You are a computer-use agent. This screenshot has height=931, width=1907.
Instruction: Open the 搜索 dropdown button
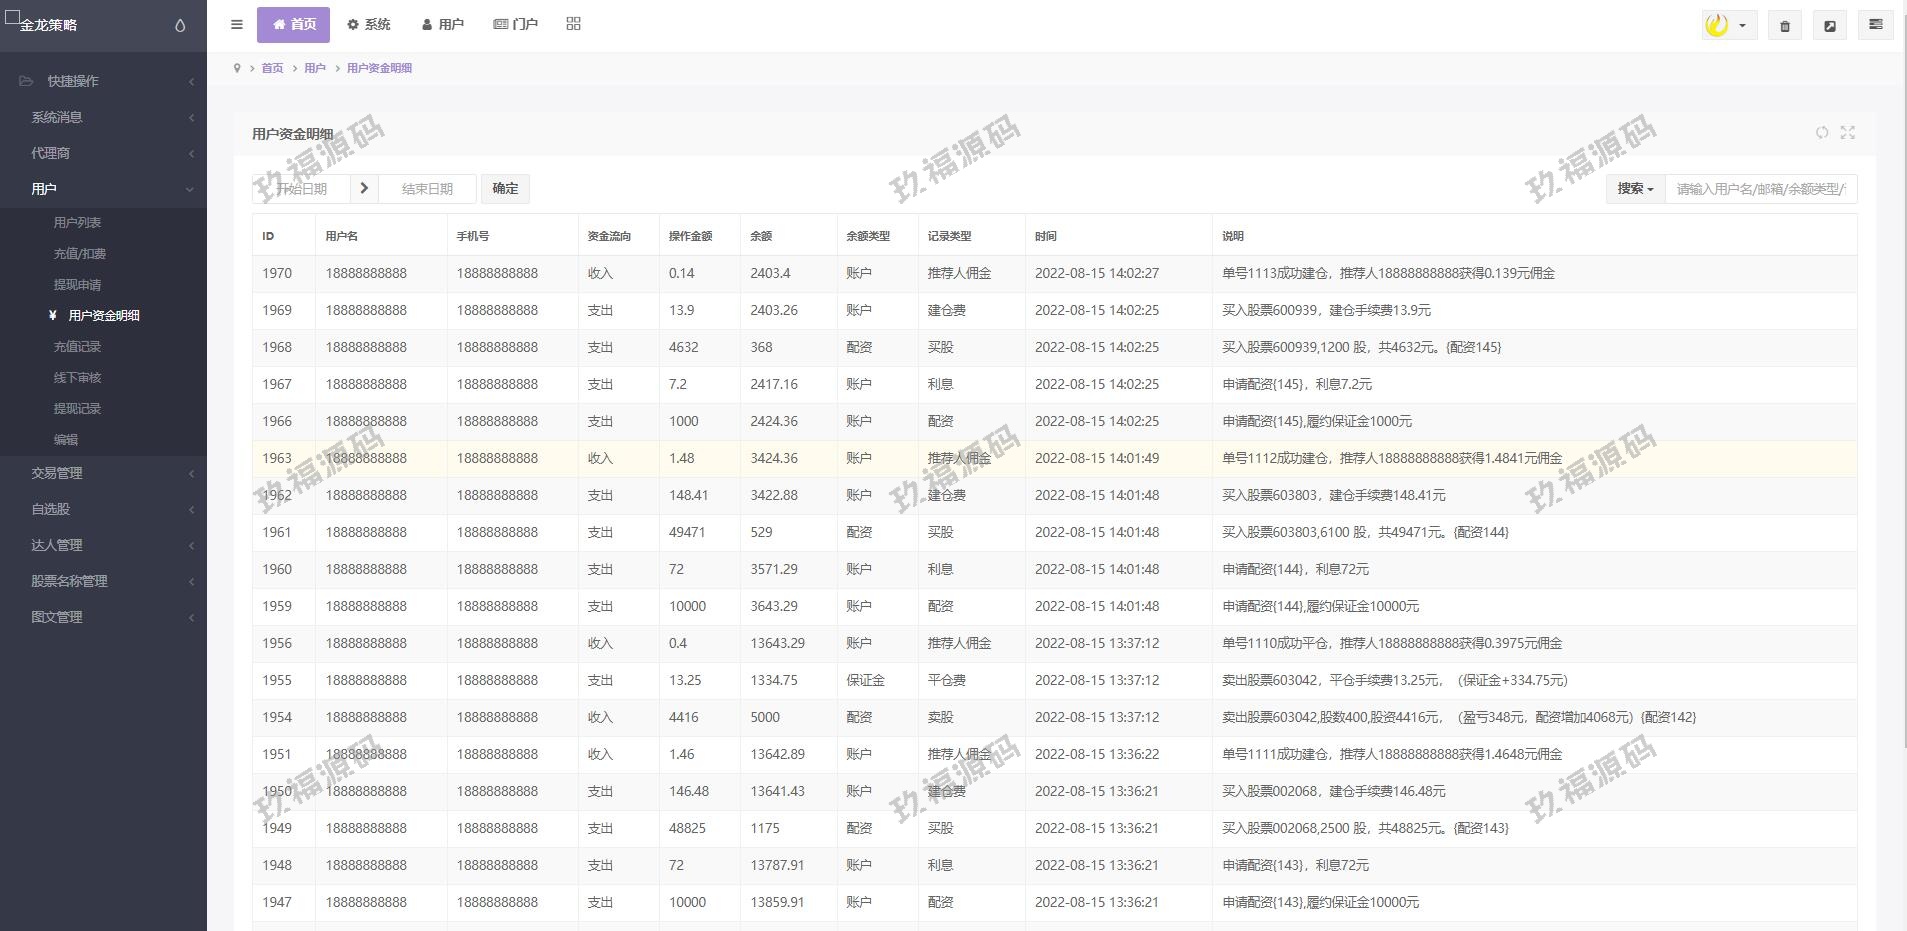(1635, 189)
